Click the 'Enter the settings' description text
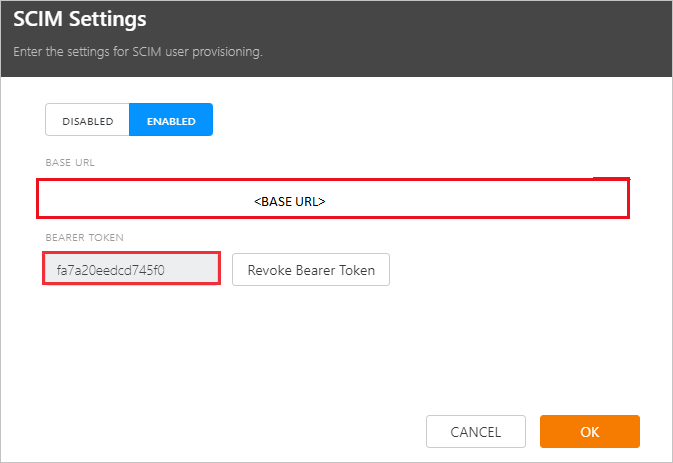Screen dimensions: 673x463 pos(137,52)
